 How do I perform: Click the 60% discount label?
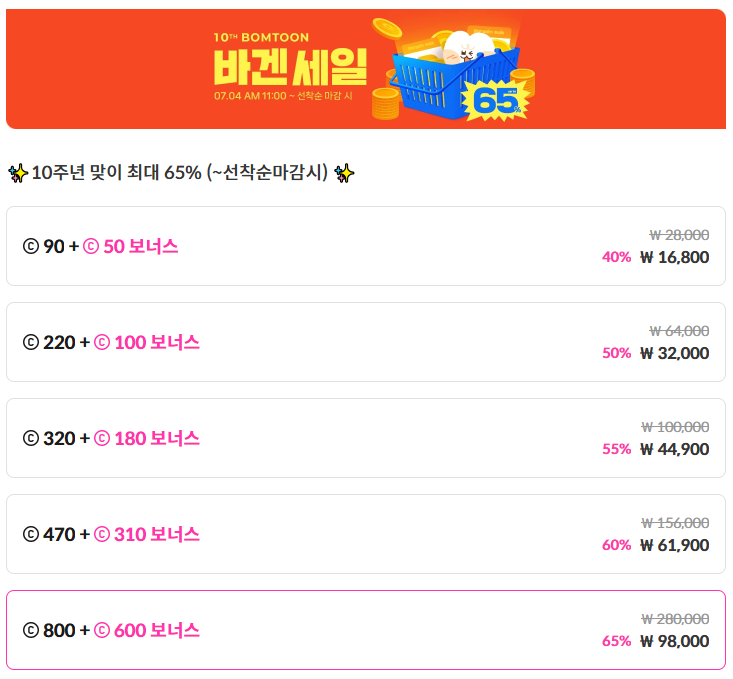tap(617, 545)
